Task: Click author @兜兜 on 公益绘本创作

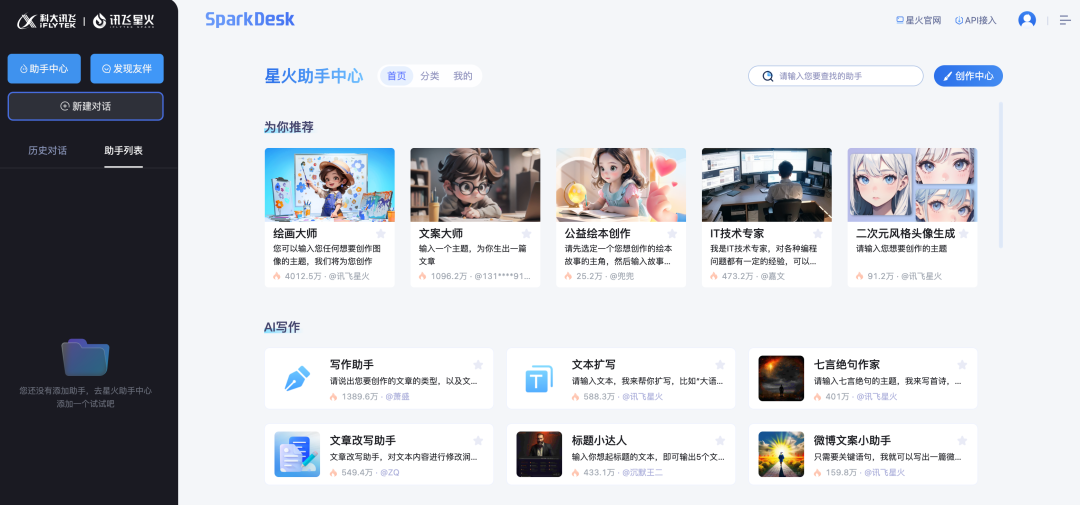Action: pos(621,276)
